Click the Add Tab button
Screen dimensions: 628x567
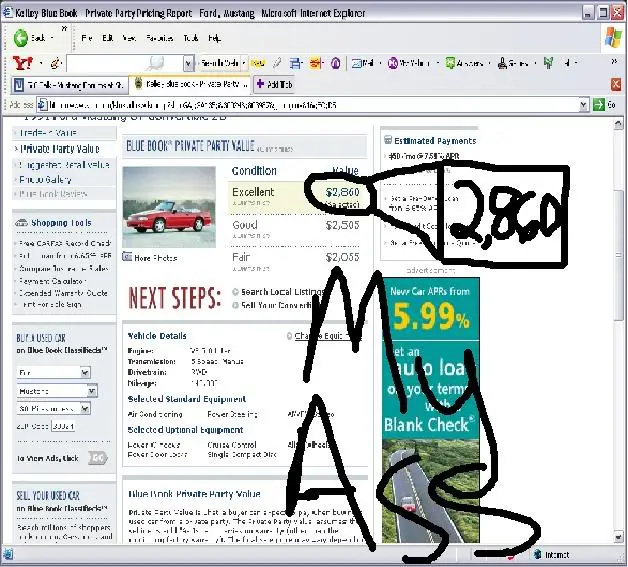[274, 84]
